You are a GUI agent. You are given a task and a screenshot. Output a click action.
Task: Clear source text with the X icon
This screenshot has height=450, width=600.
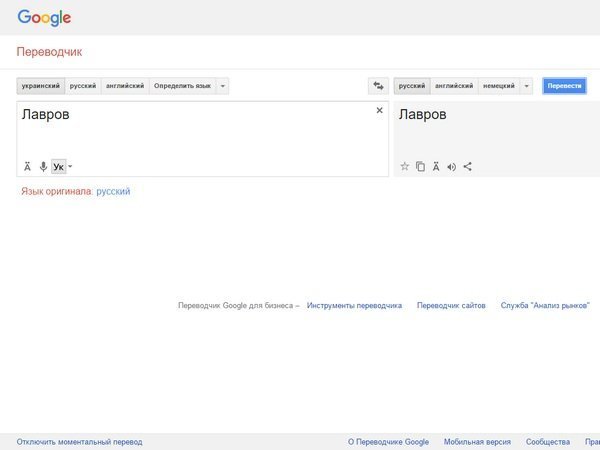(379, 111)
